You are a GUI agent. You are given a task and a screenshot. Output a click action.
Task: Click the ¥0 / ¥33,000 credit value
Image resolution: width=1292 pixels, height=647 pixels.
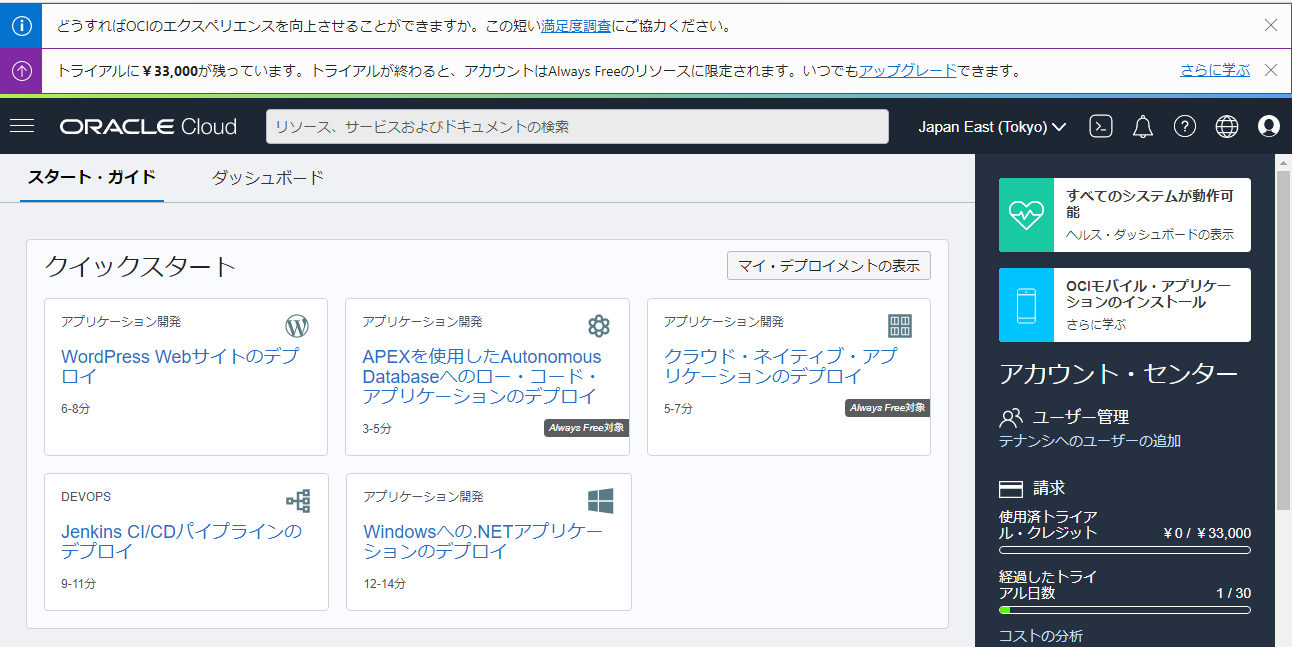(x=1207, y=533)
